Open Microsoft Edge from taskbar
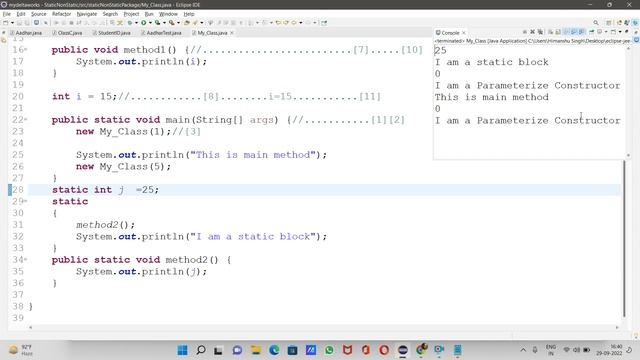 [x=274, y=350]
